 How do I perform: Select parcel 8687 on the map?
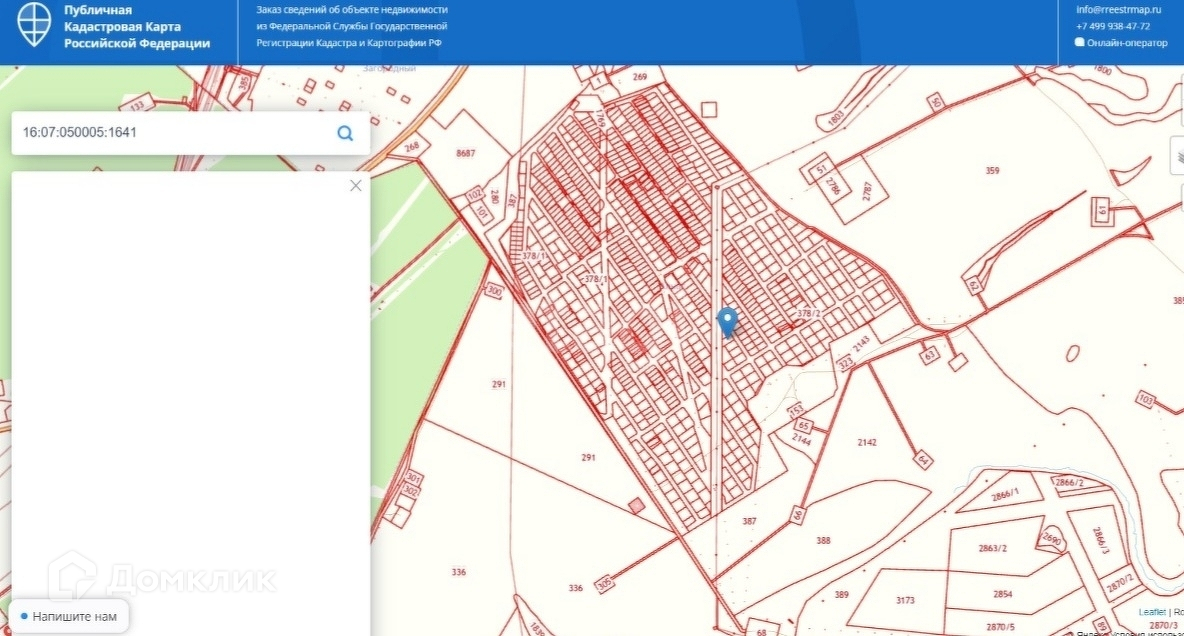click(466, 153)
